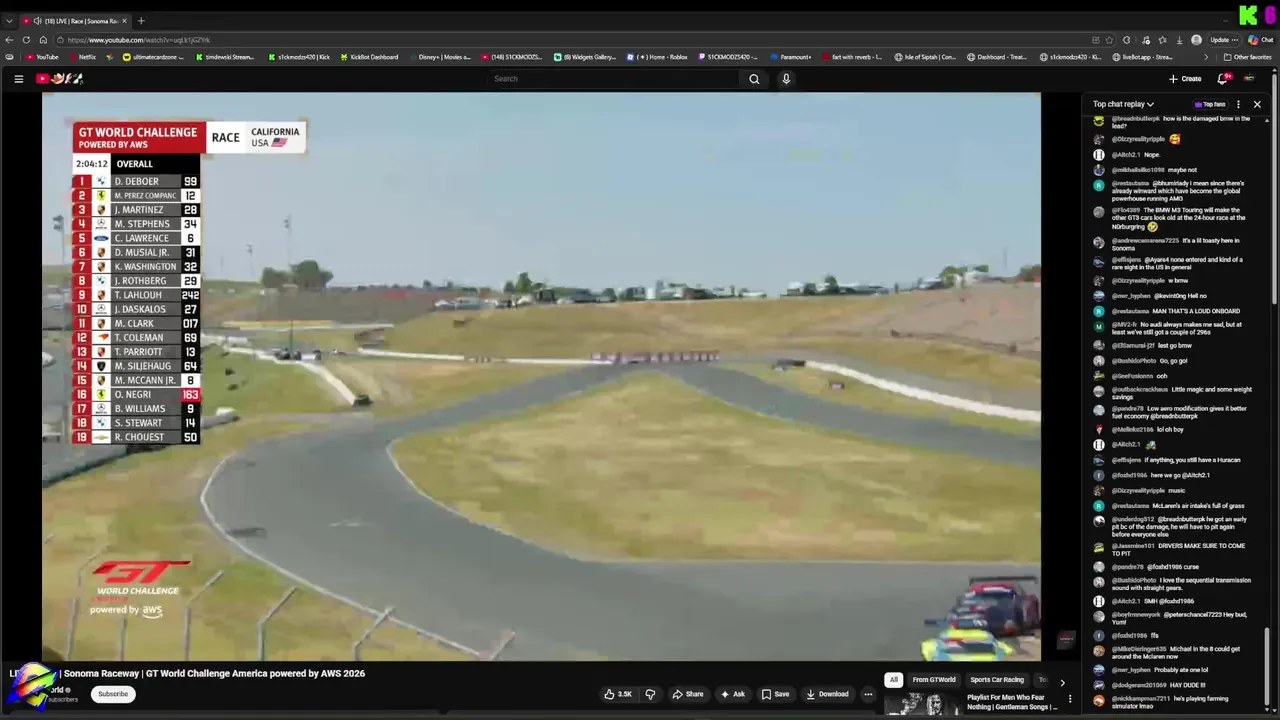This screenshot has width=1280, height=720.
Task: Open a new browser tab
Action: point(141,21)
